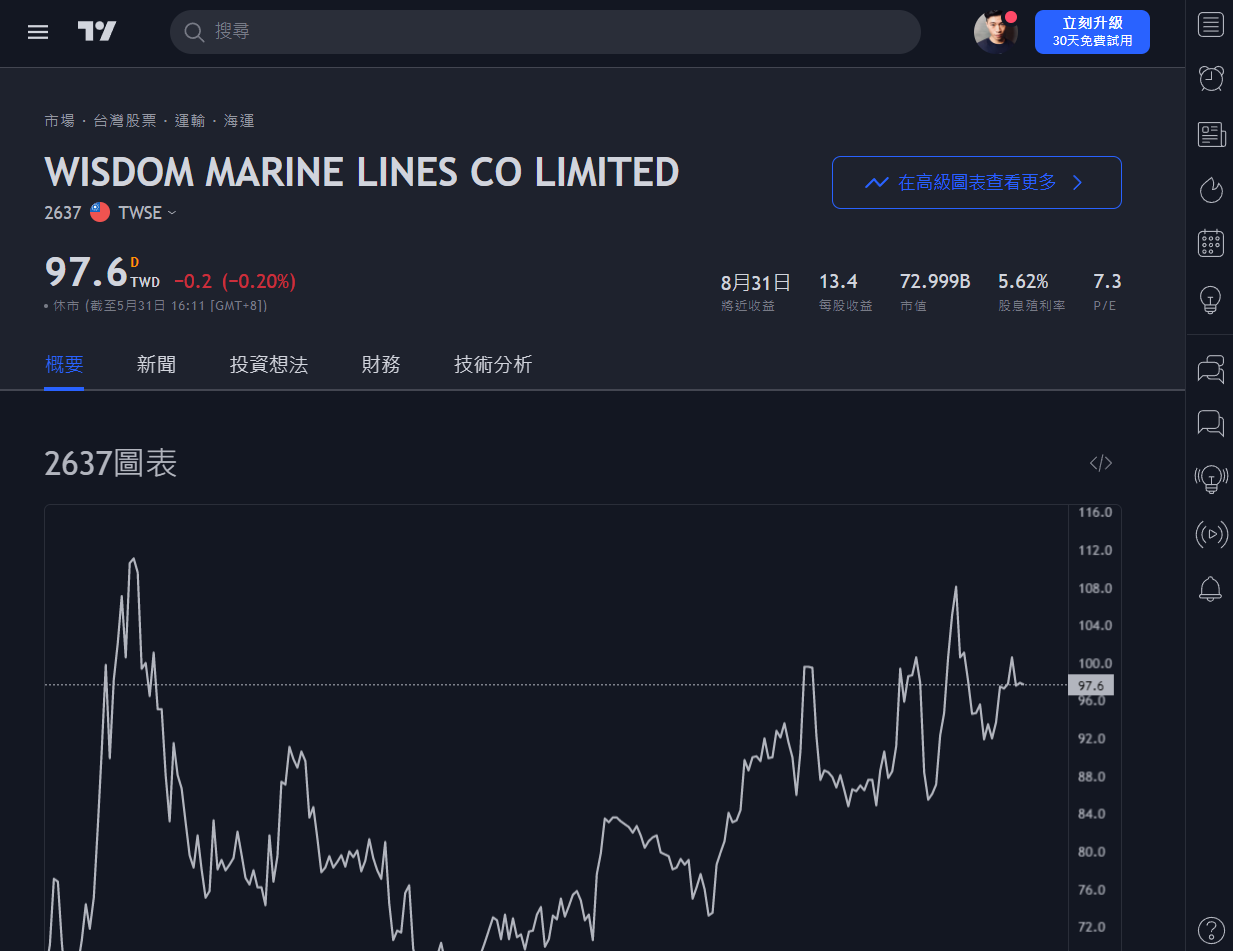Click the 2637 ticker symbol text
Viewport: 1233px width, 951px height.
point(63,212)
